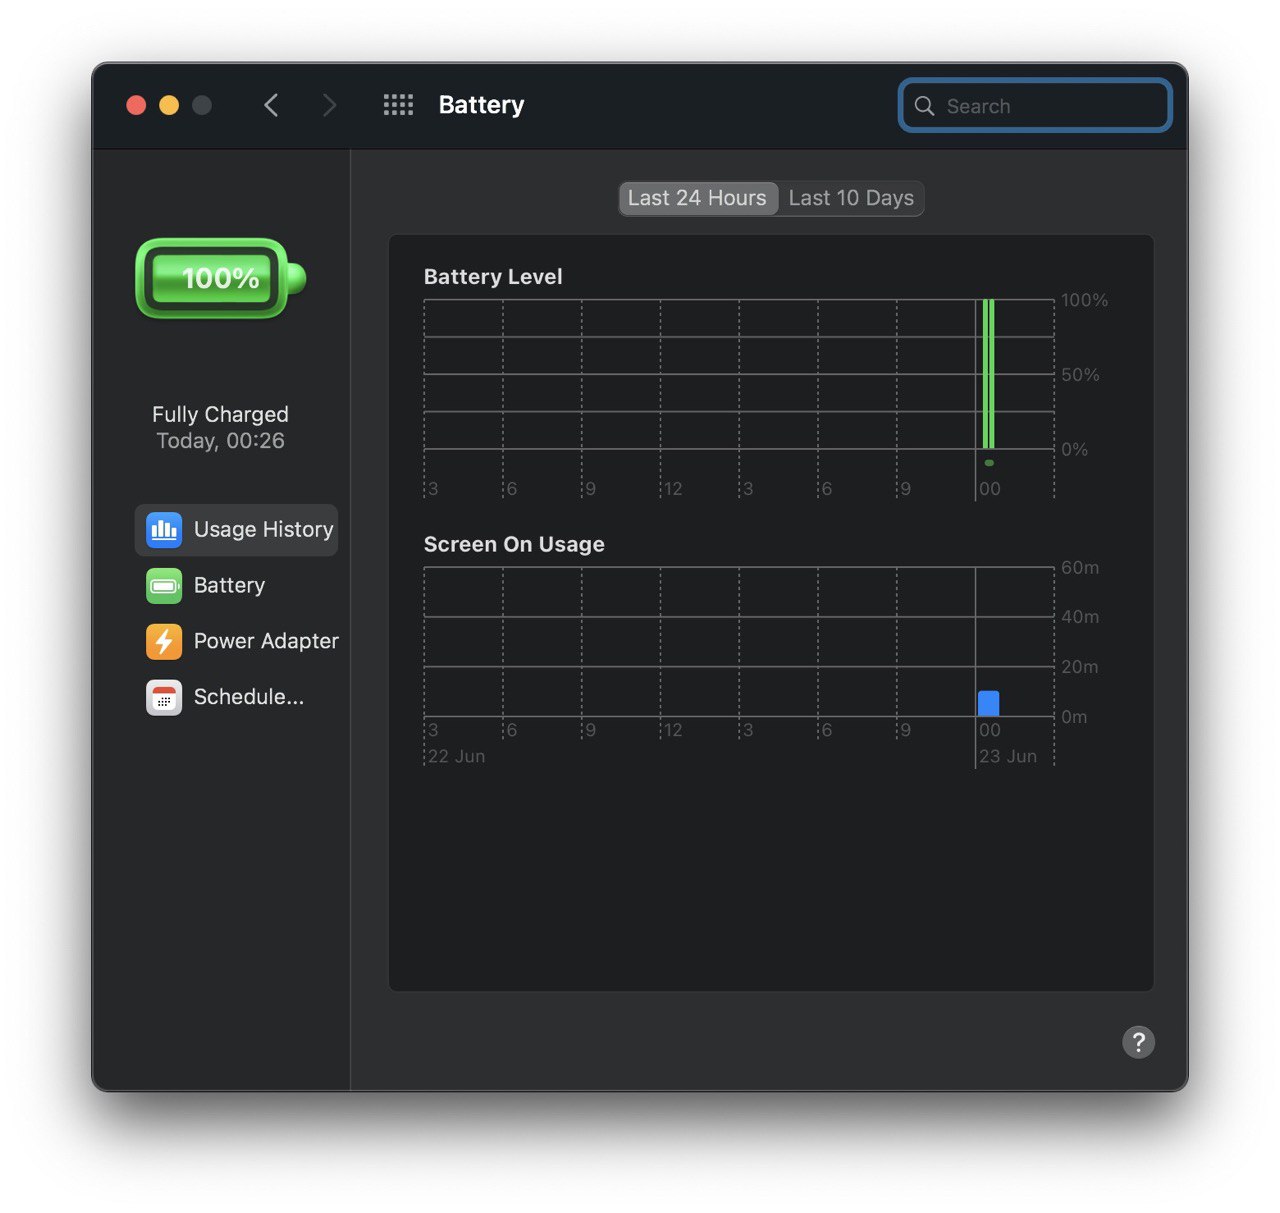This screenshot has width=1280, height=1213.
Task: Click the Battery window title
Action: (x=481, y=105)
